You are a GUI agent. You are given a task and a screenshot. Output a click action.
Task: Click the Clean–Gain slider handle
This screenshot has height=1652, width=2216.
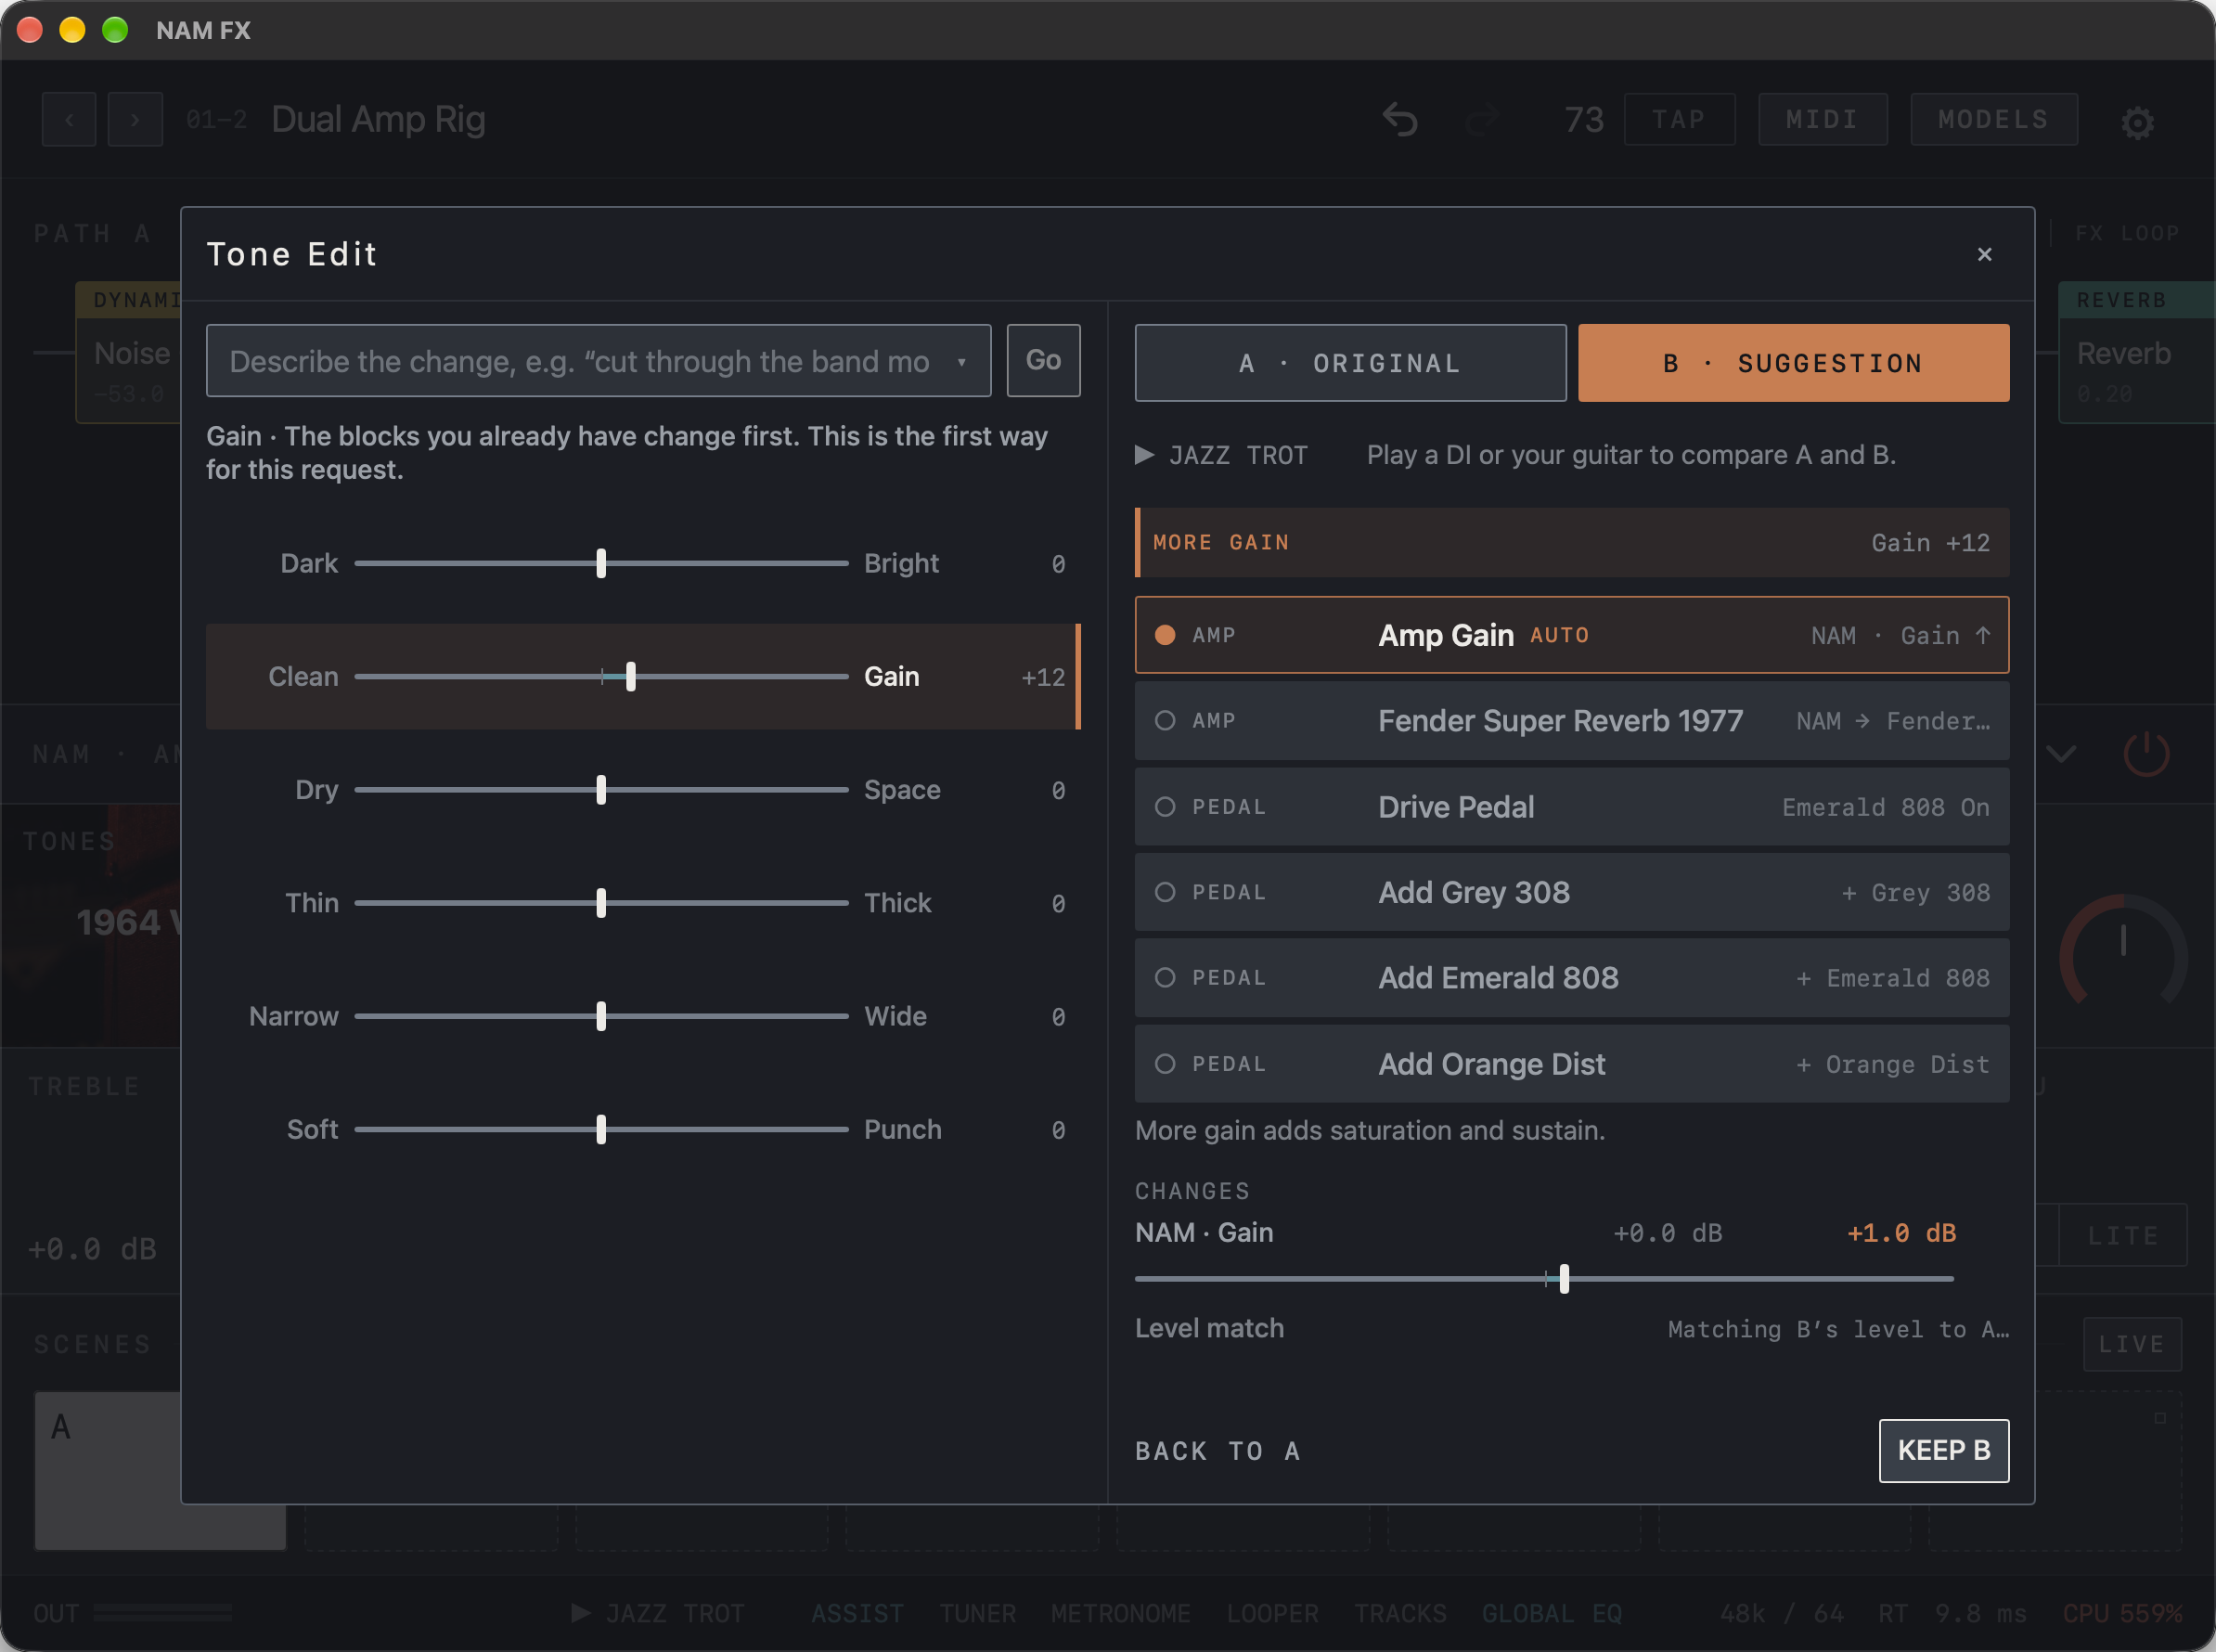(631, 677)
